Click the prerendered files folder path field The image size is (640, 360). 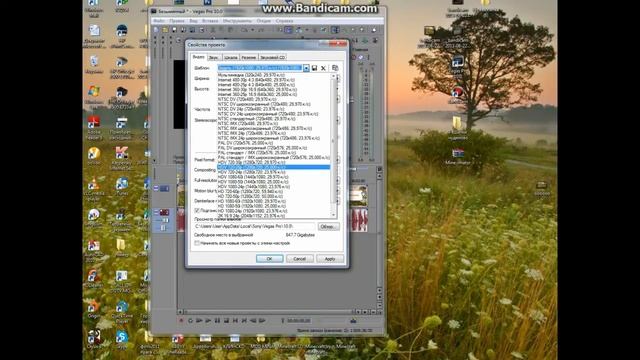tap(254, 227)
